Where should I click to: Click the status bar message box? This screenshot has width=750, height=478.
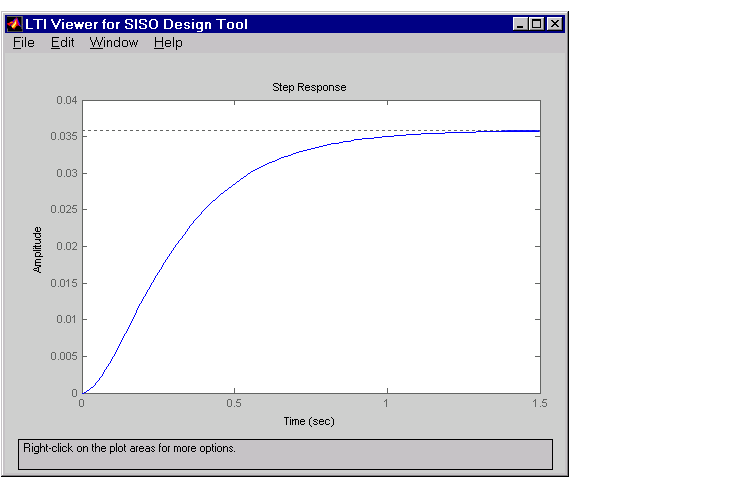[286, 454]
